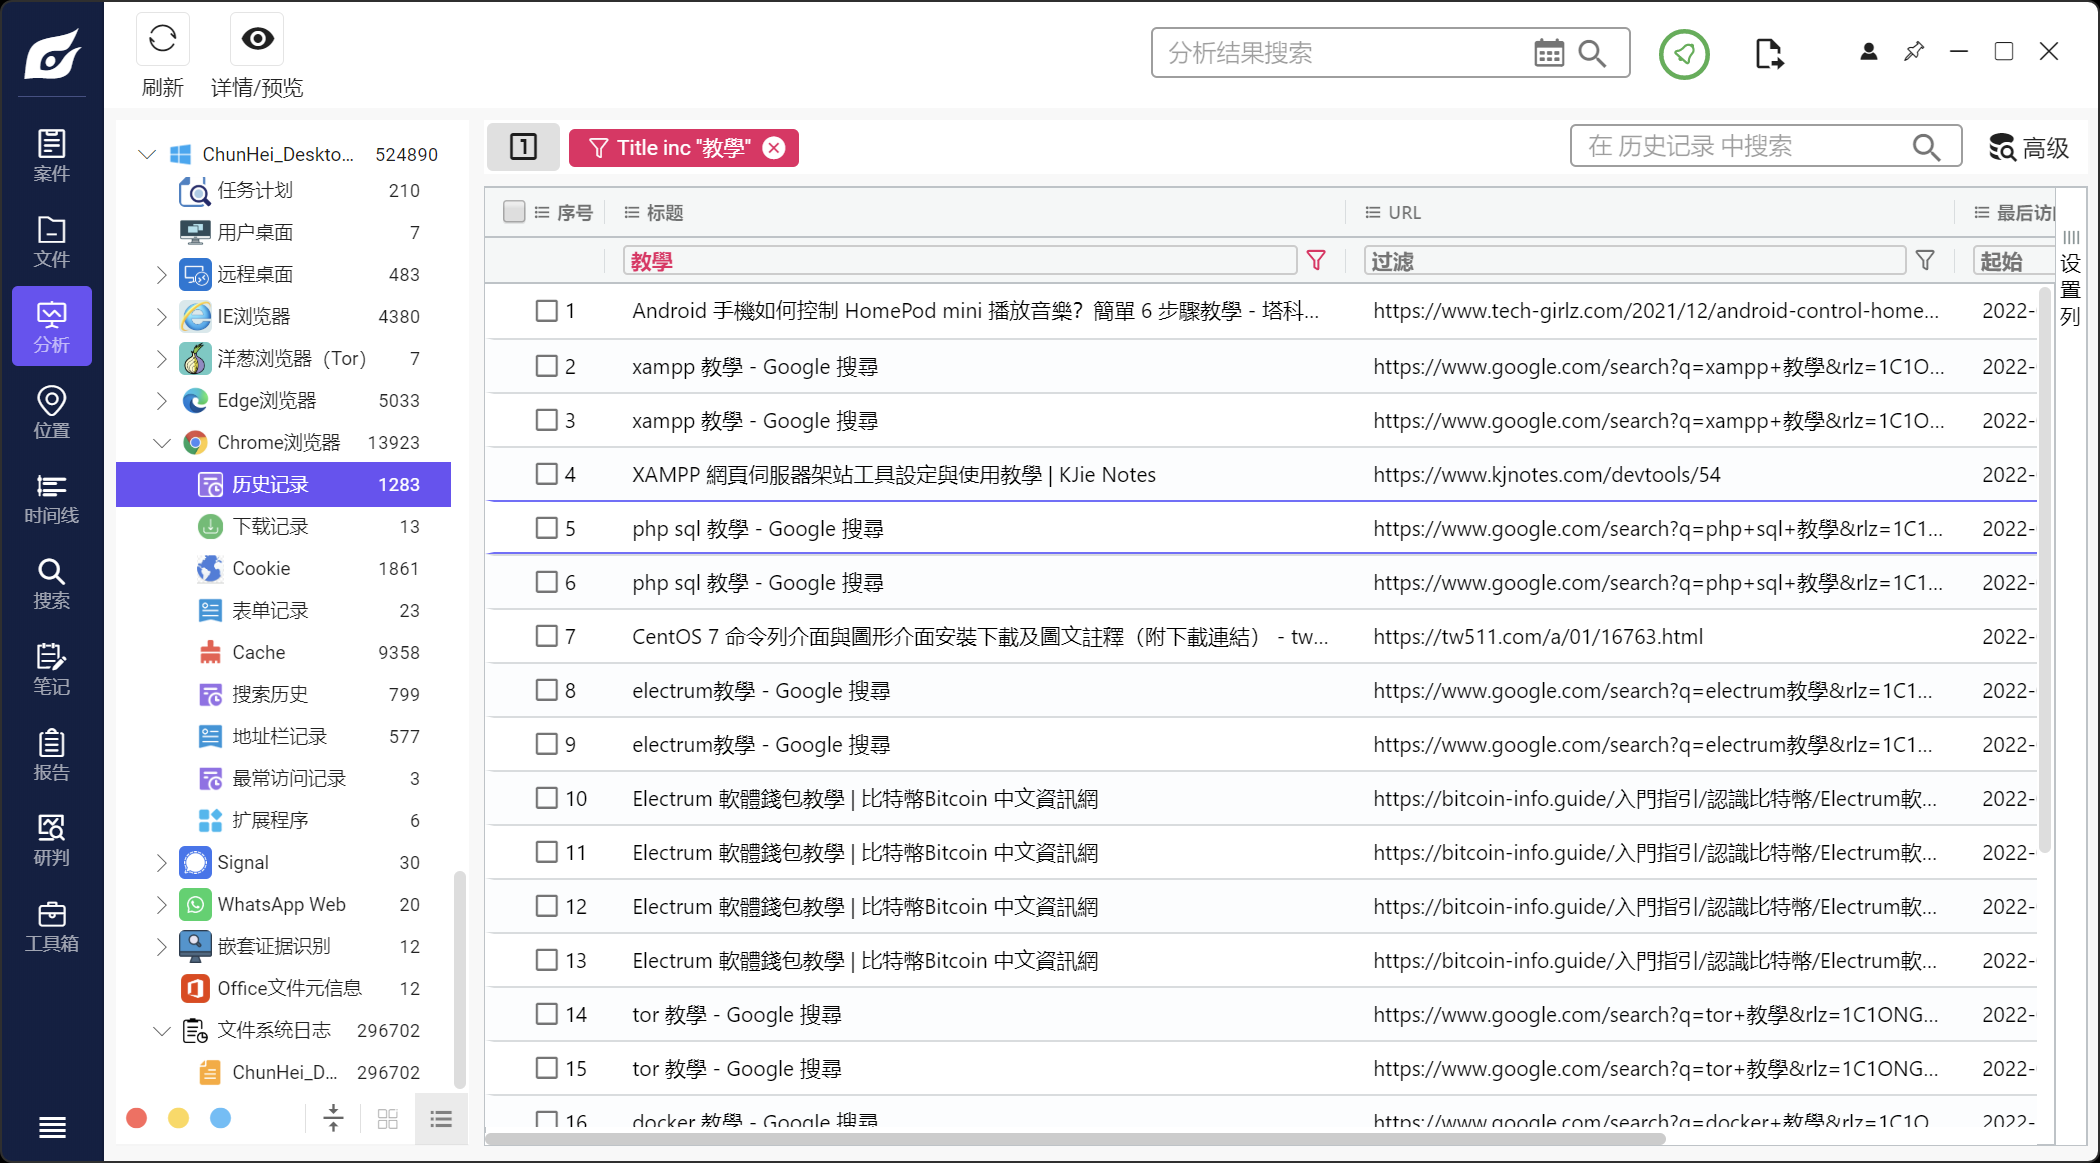2100x1163 pixels.
Task: Select Cookie under Chrome
Action: click(x=283, y=568)
